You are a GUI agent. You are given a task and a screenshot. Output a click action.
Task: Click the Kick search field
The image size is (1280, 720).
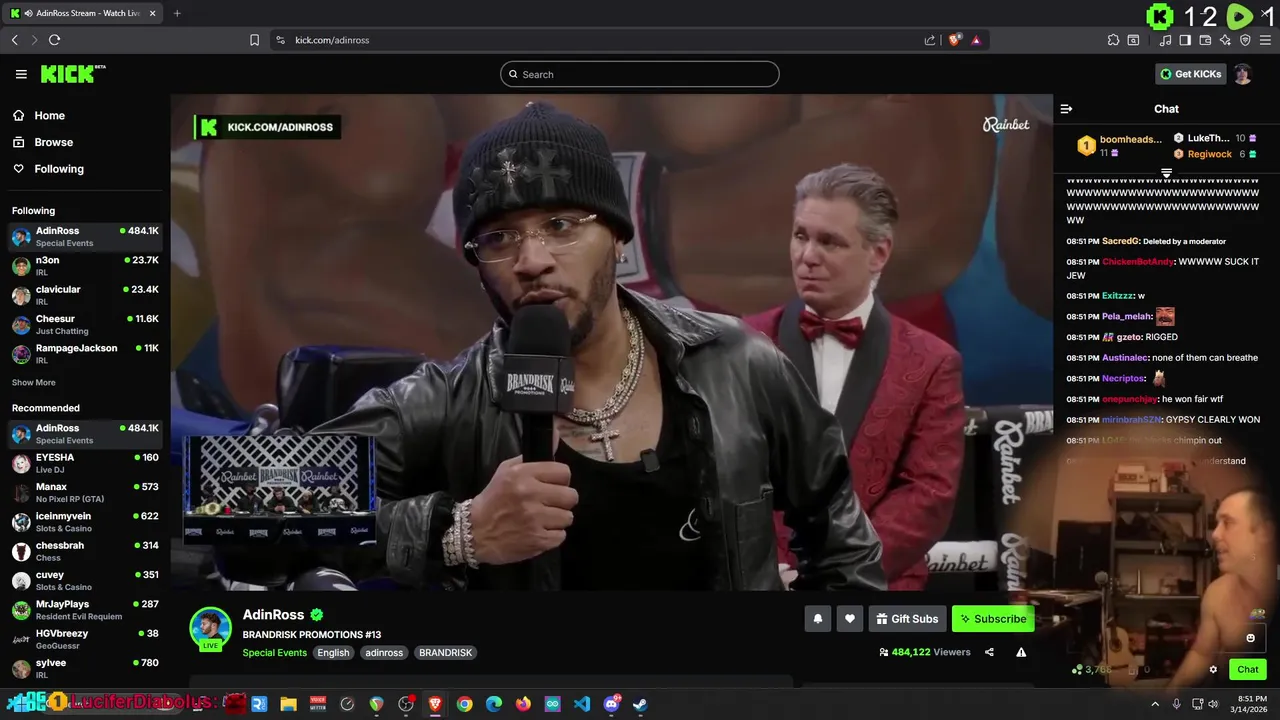(x=639, y=74)
